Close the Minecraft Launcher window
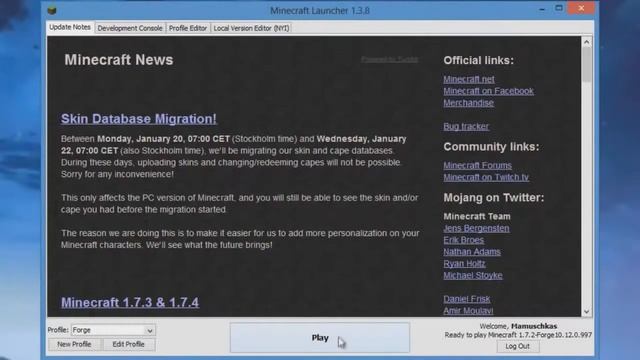 click(581, 8)
